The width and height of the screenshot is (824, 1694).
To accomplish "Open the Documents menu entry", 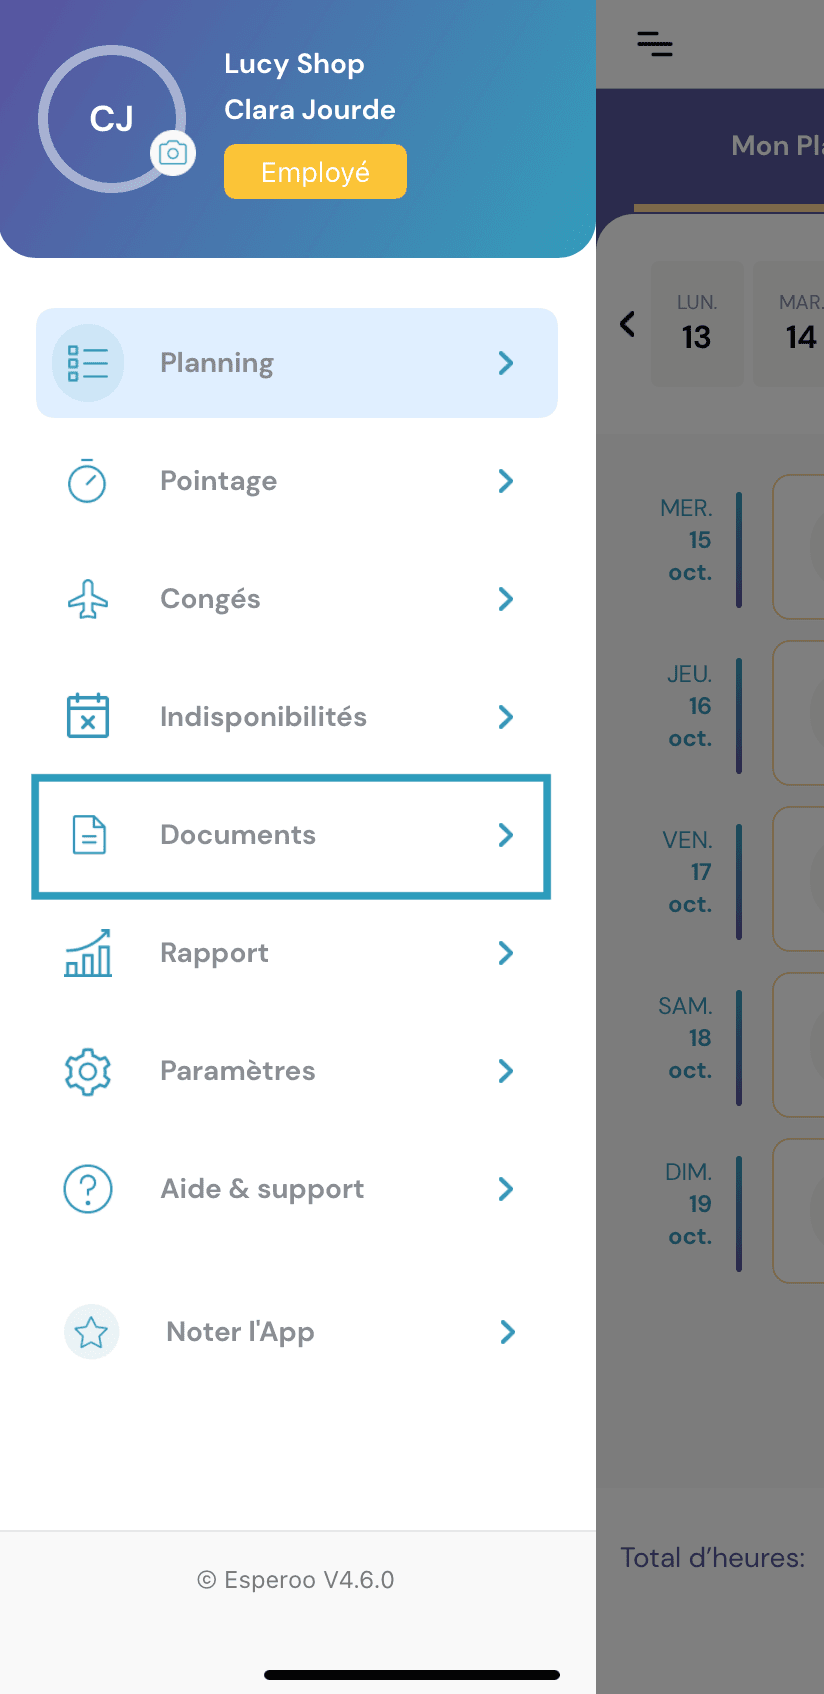I will [x=238, y=835].
